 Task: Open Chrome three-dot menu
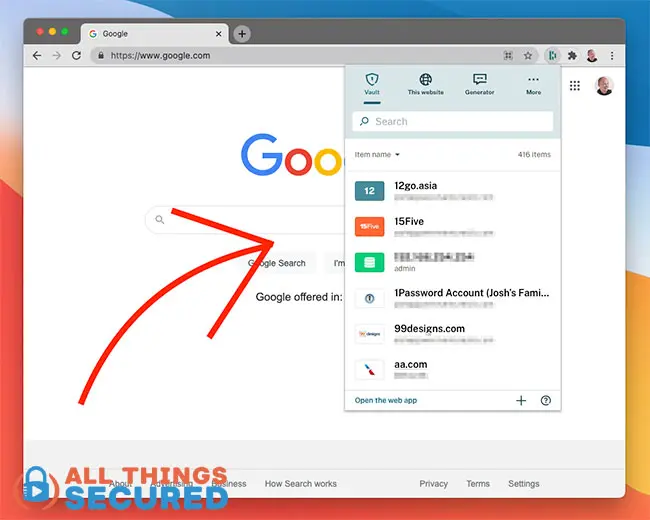click(612, 55)
